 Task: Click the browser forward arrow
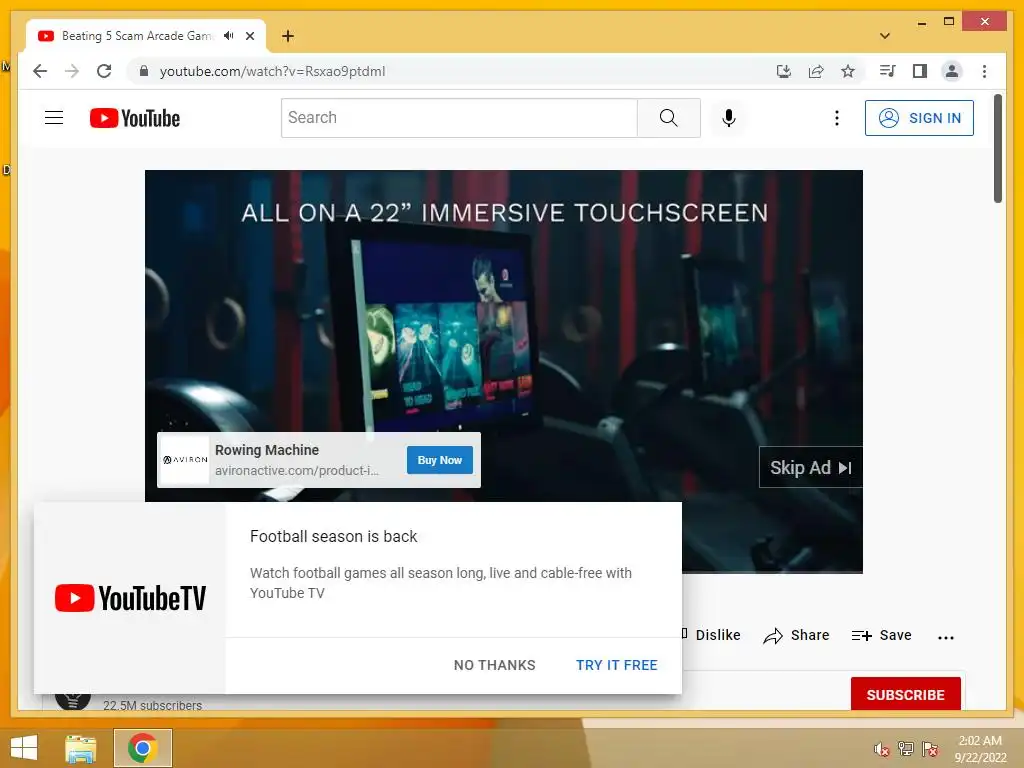point(72,71)
